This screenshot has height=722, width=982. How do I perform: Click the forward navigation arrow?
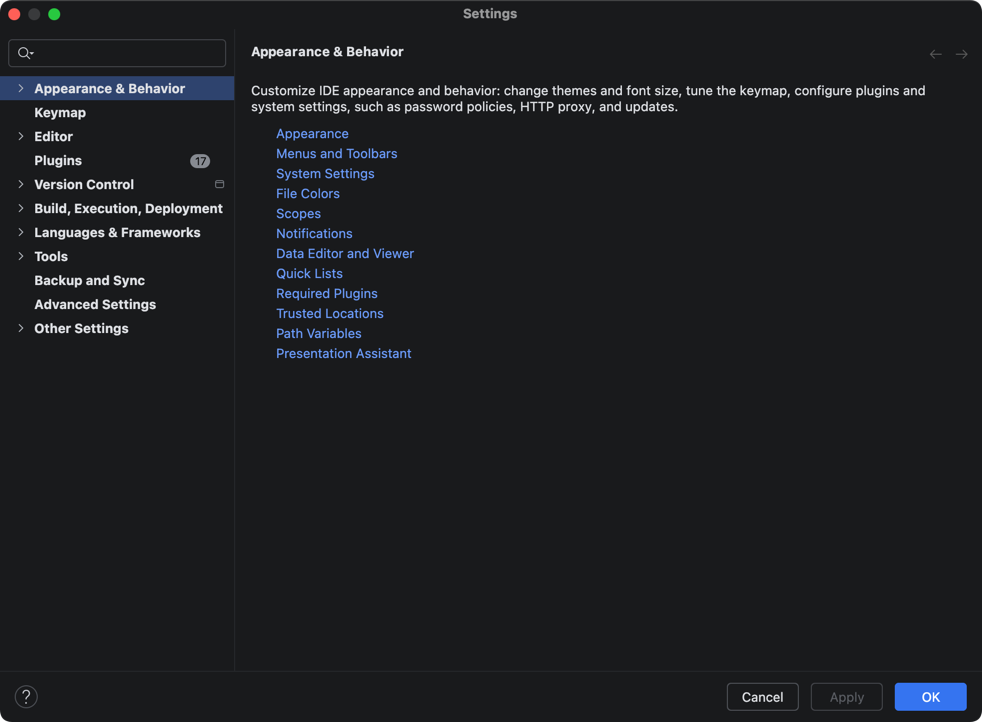tap(961, 54)
